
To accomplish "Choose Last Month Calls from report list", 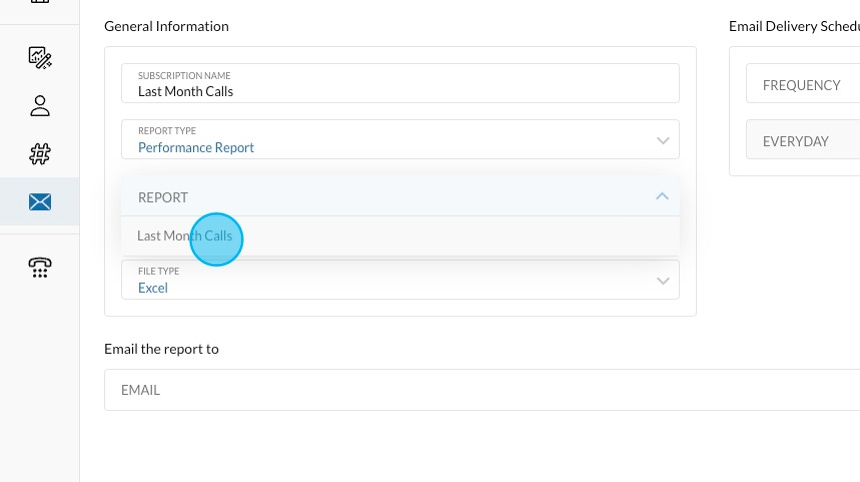I will 185,237.
